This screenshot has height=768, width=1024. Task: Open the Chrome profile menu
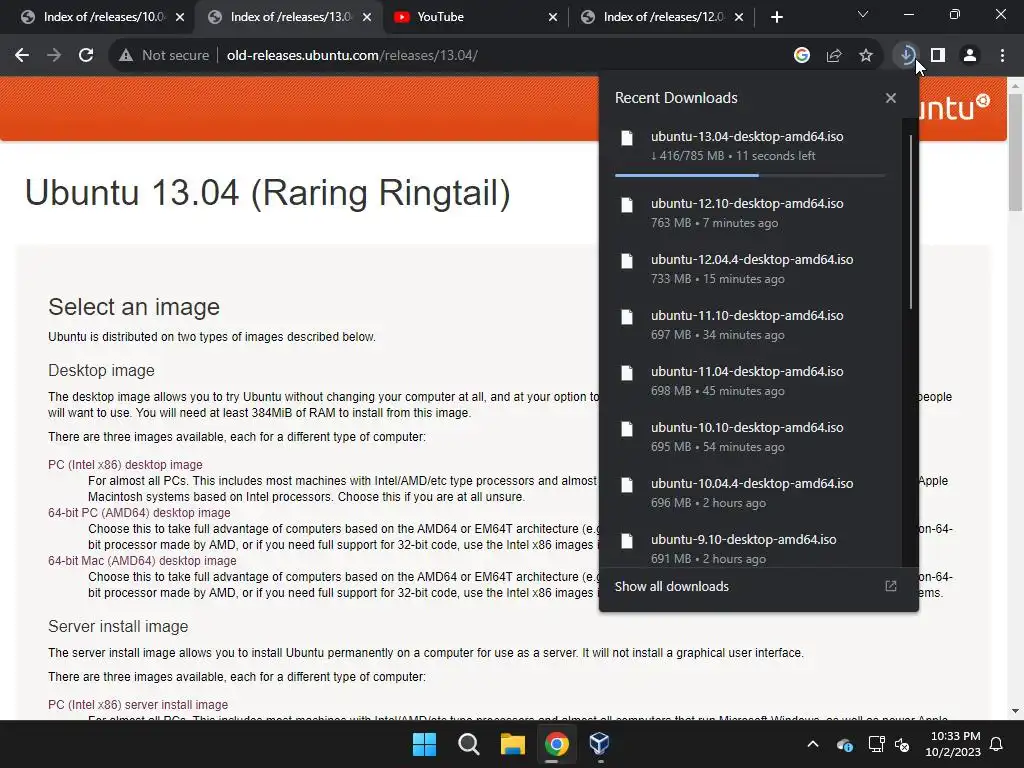[x=970, y=56]
